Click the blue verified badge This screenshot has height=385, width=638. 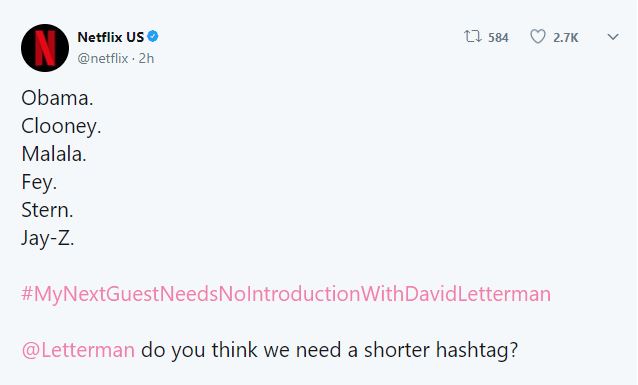pos(153,37)
